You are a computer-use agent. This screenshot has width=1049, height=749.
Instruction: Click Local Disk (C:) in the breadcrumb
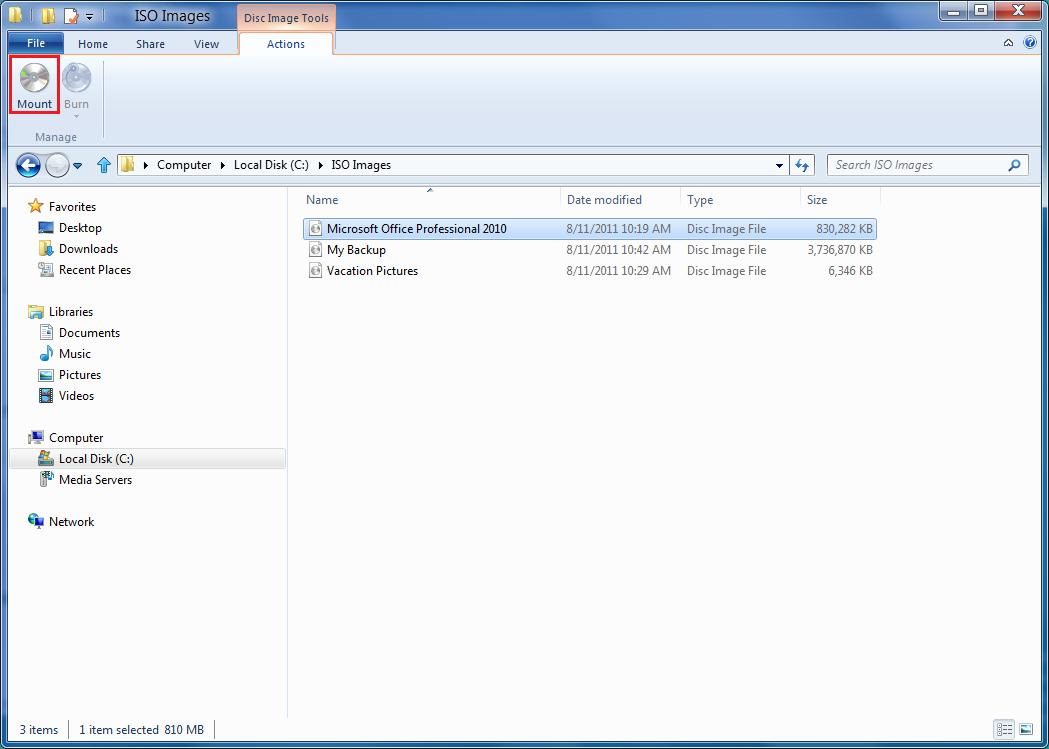tap(271, 165)
